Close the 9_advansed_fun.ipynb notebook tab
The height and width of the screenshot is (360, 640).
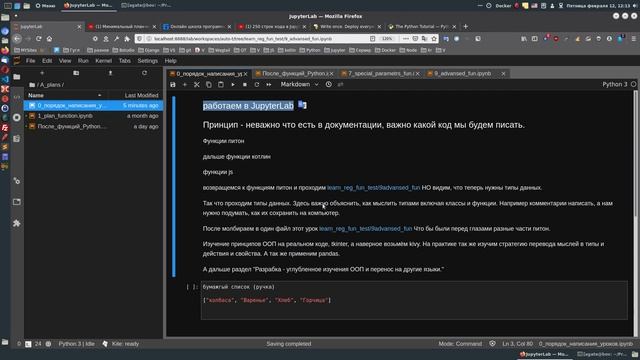[x=503, y=73]
